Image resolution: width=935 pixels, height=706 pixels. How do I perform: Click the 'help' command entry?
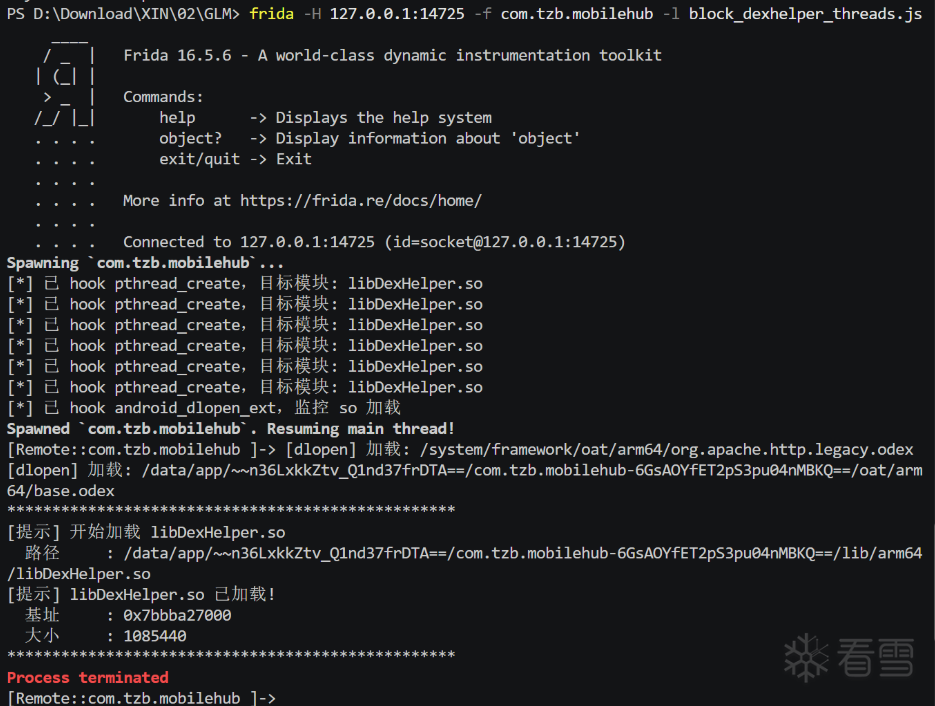[x=177, y=117]
